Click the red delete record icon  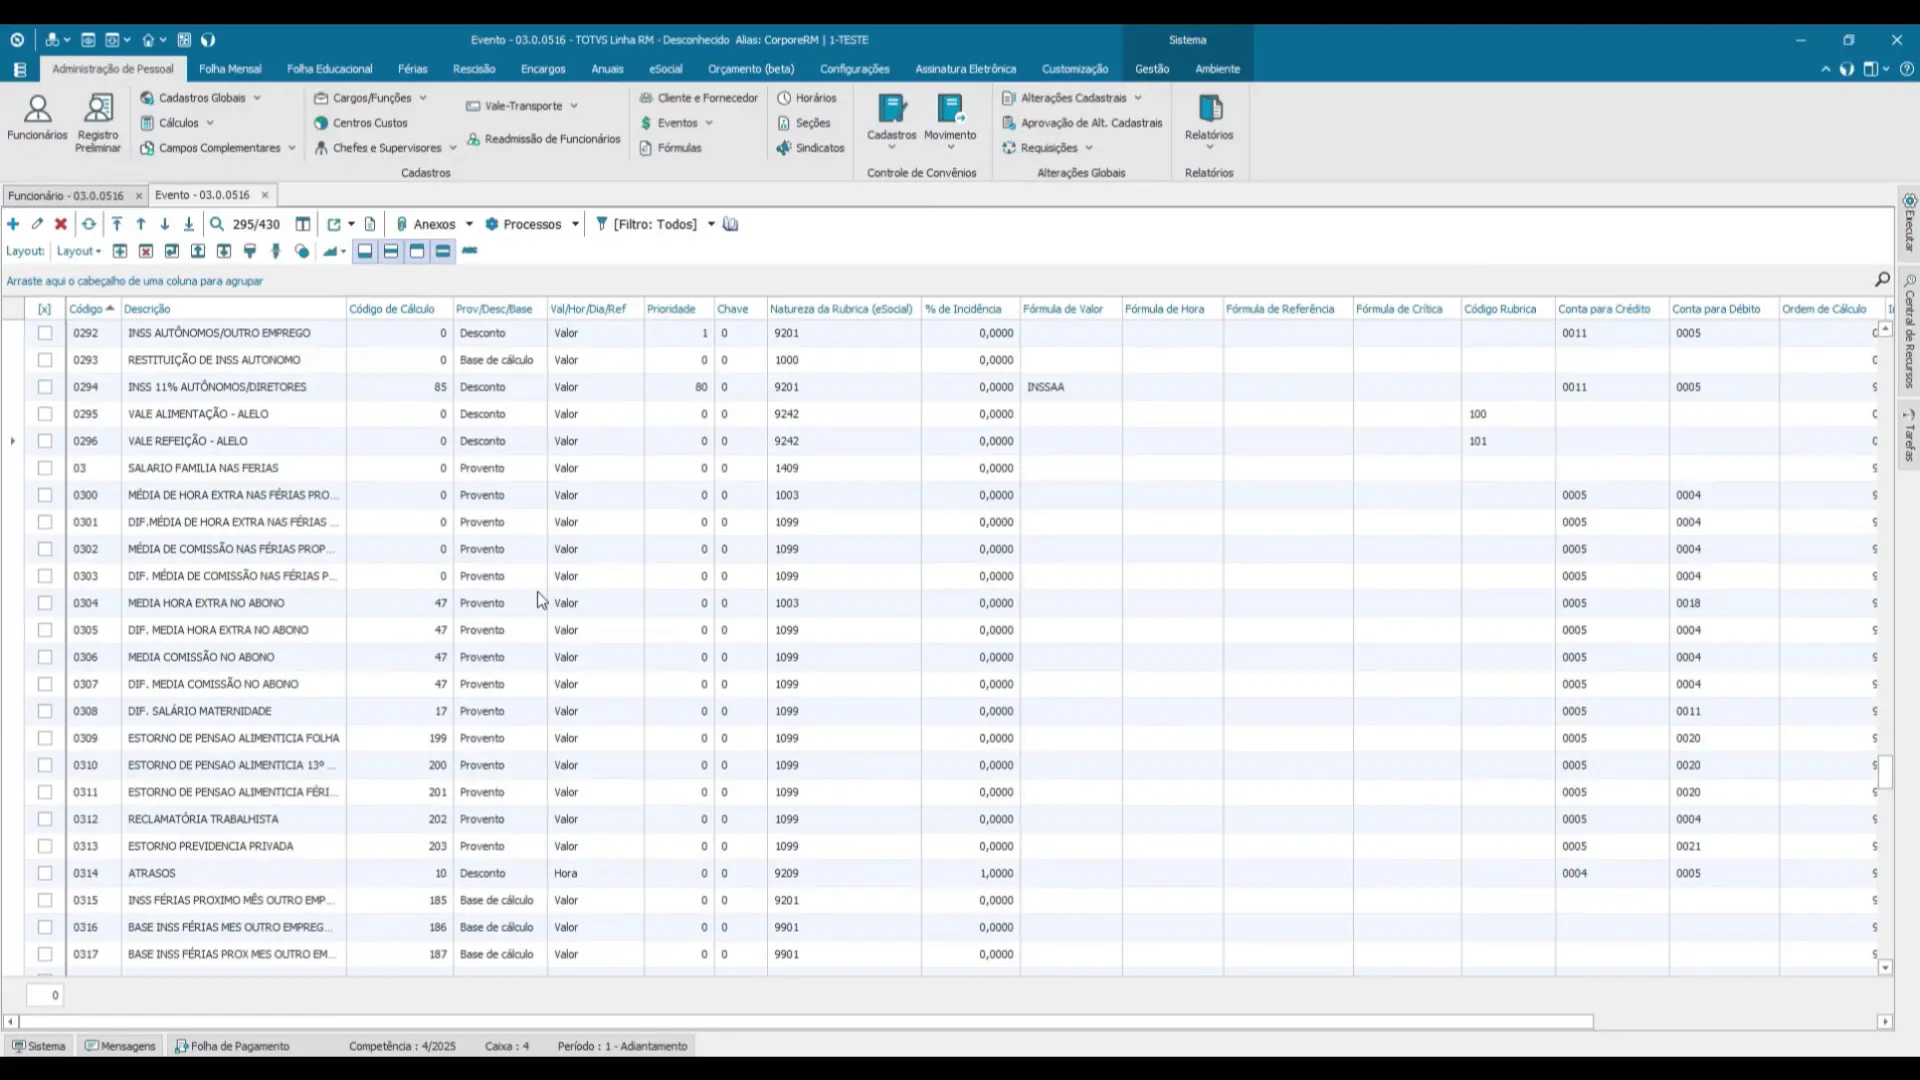pos(61,224)
